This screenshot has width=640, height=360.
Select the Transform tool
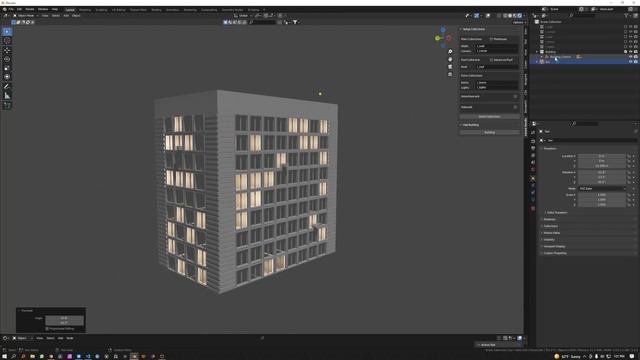tap(7, 77)
